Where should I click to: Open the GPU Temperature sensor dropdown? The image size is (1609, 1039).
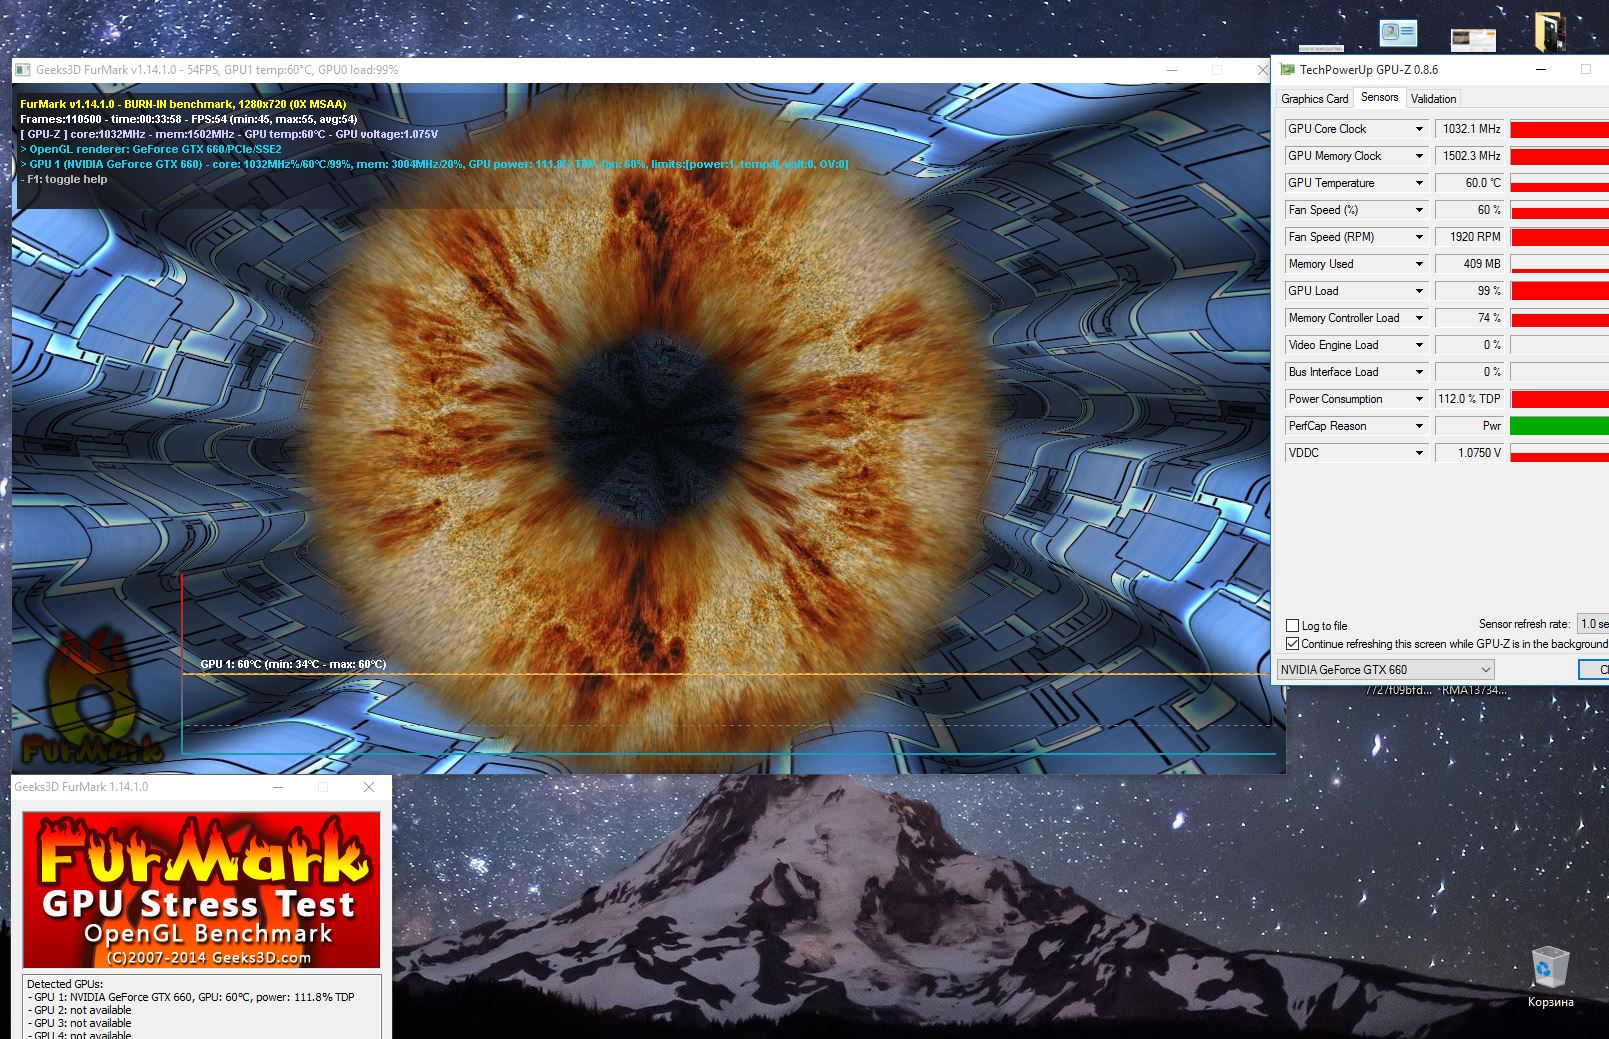pos(1418,183)
